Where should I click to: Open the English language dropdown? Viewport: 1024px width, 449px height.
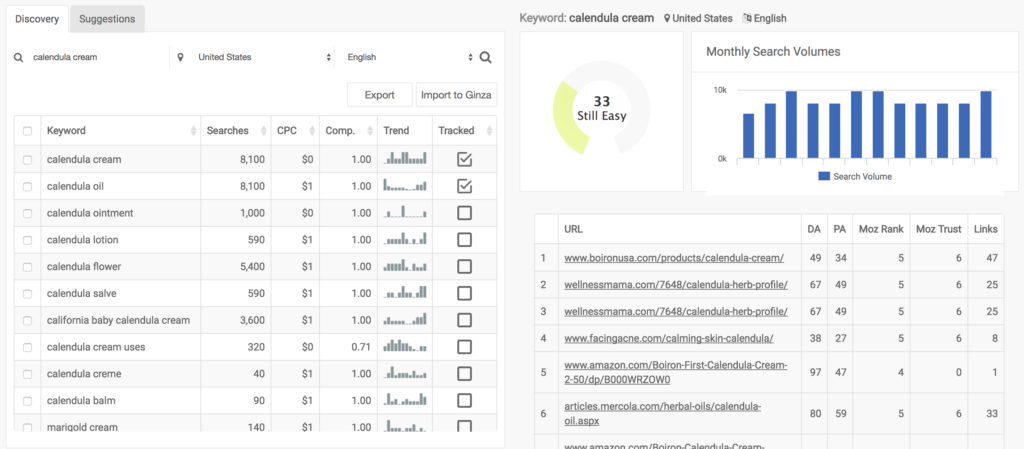[410, 57]
